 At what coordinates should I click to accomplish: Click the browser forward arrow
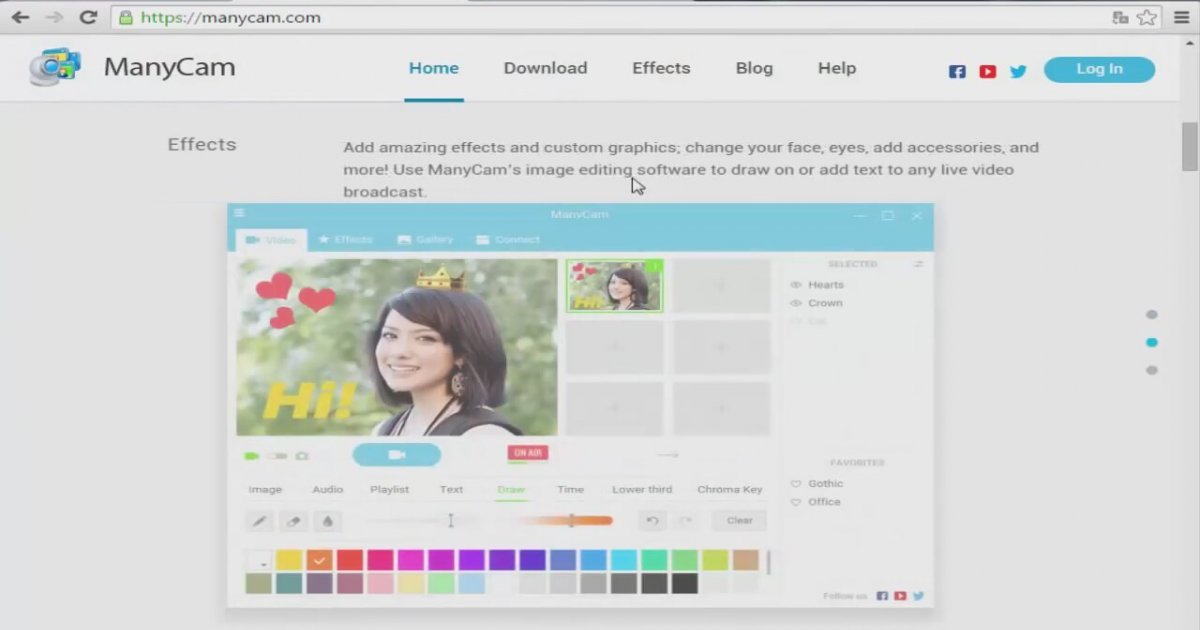[x=53, y=17]
